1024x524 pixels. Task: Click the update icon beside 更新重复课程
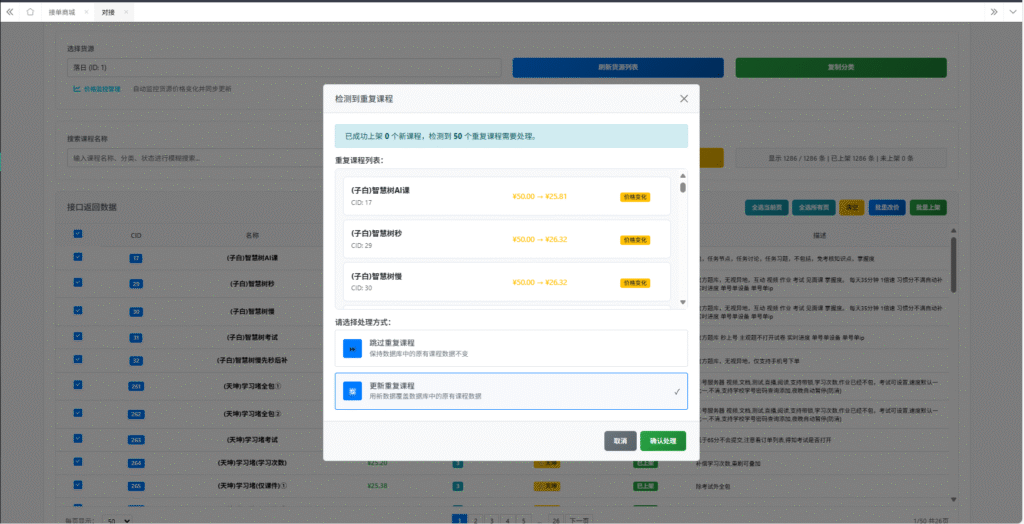coord(351,391)
